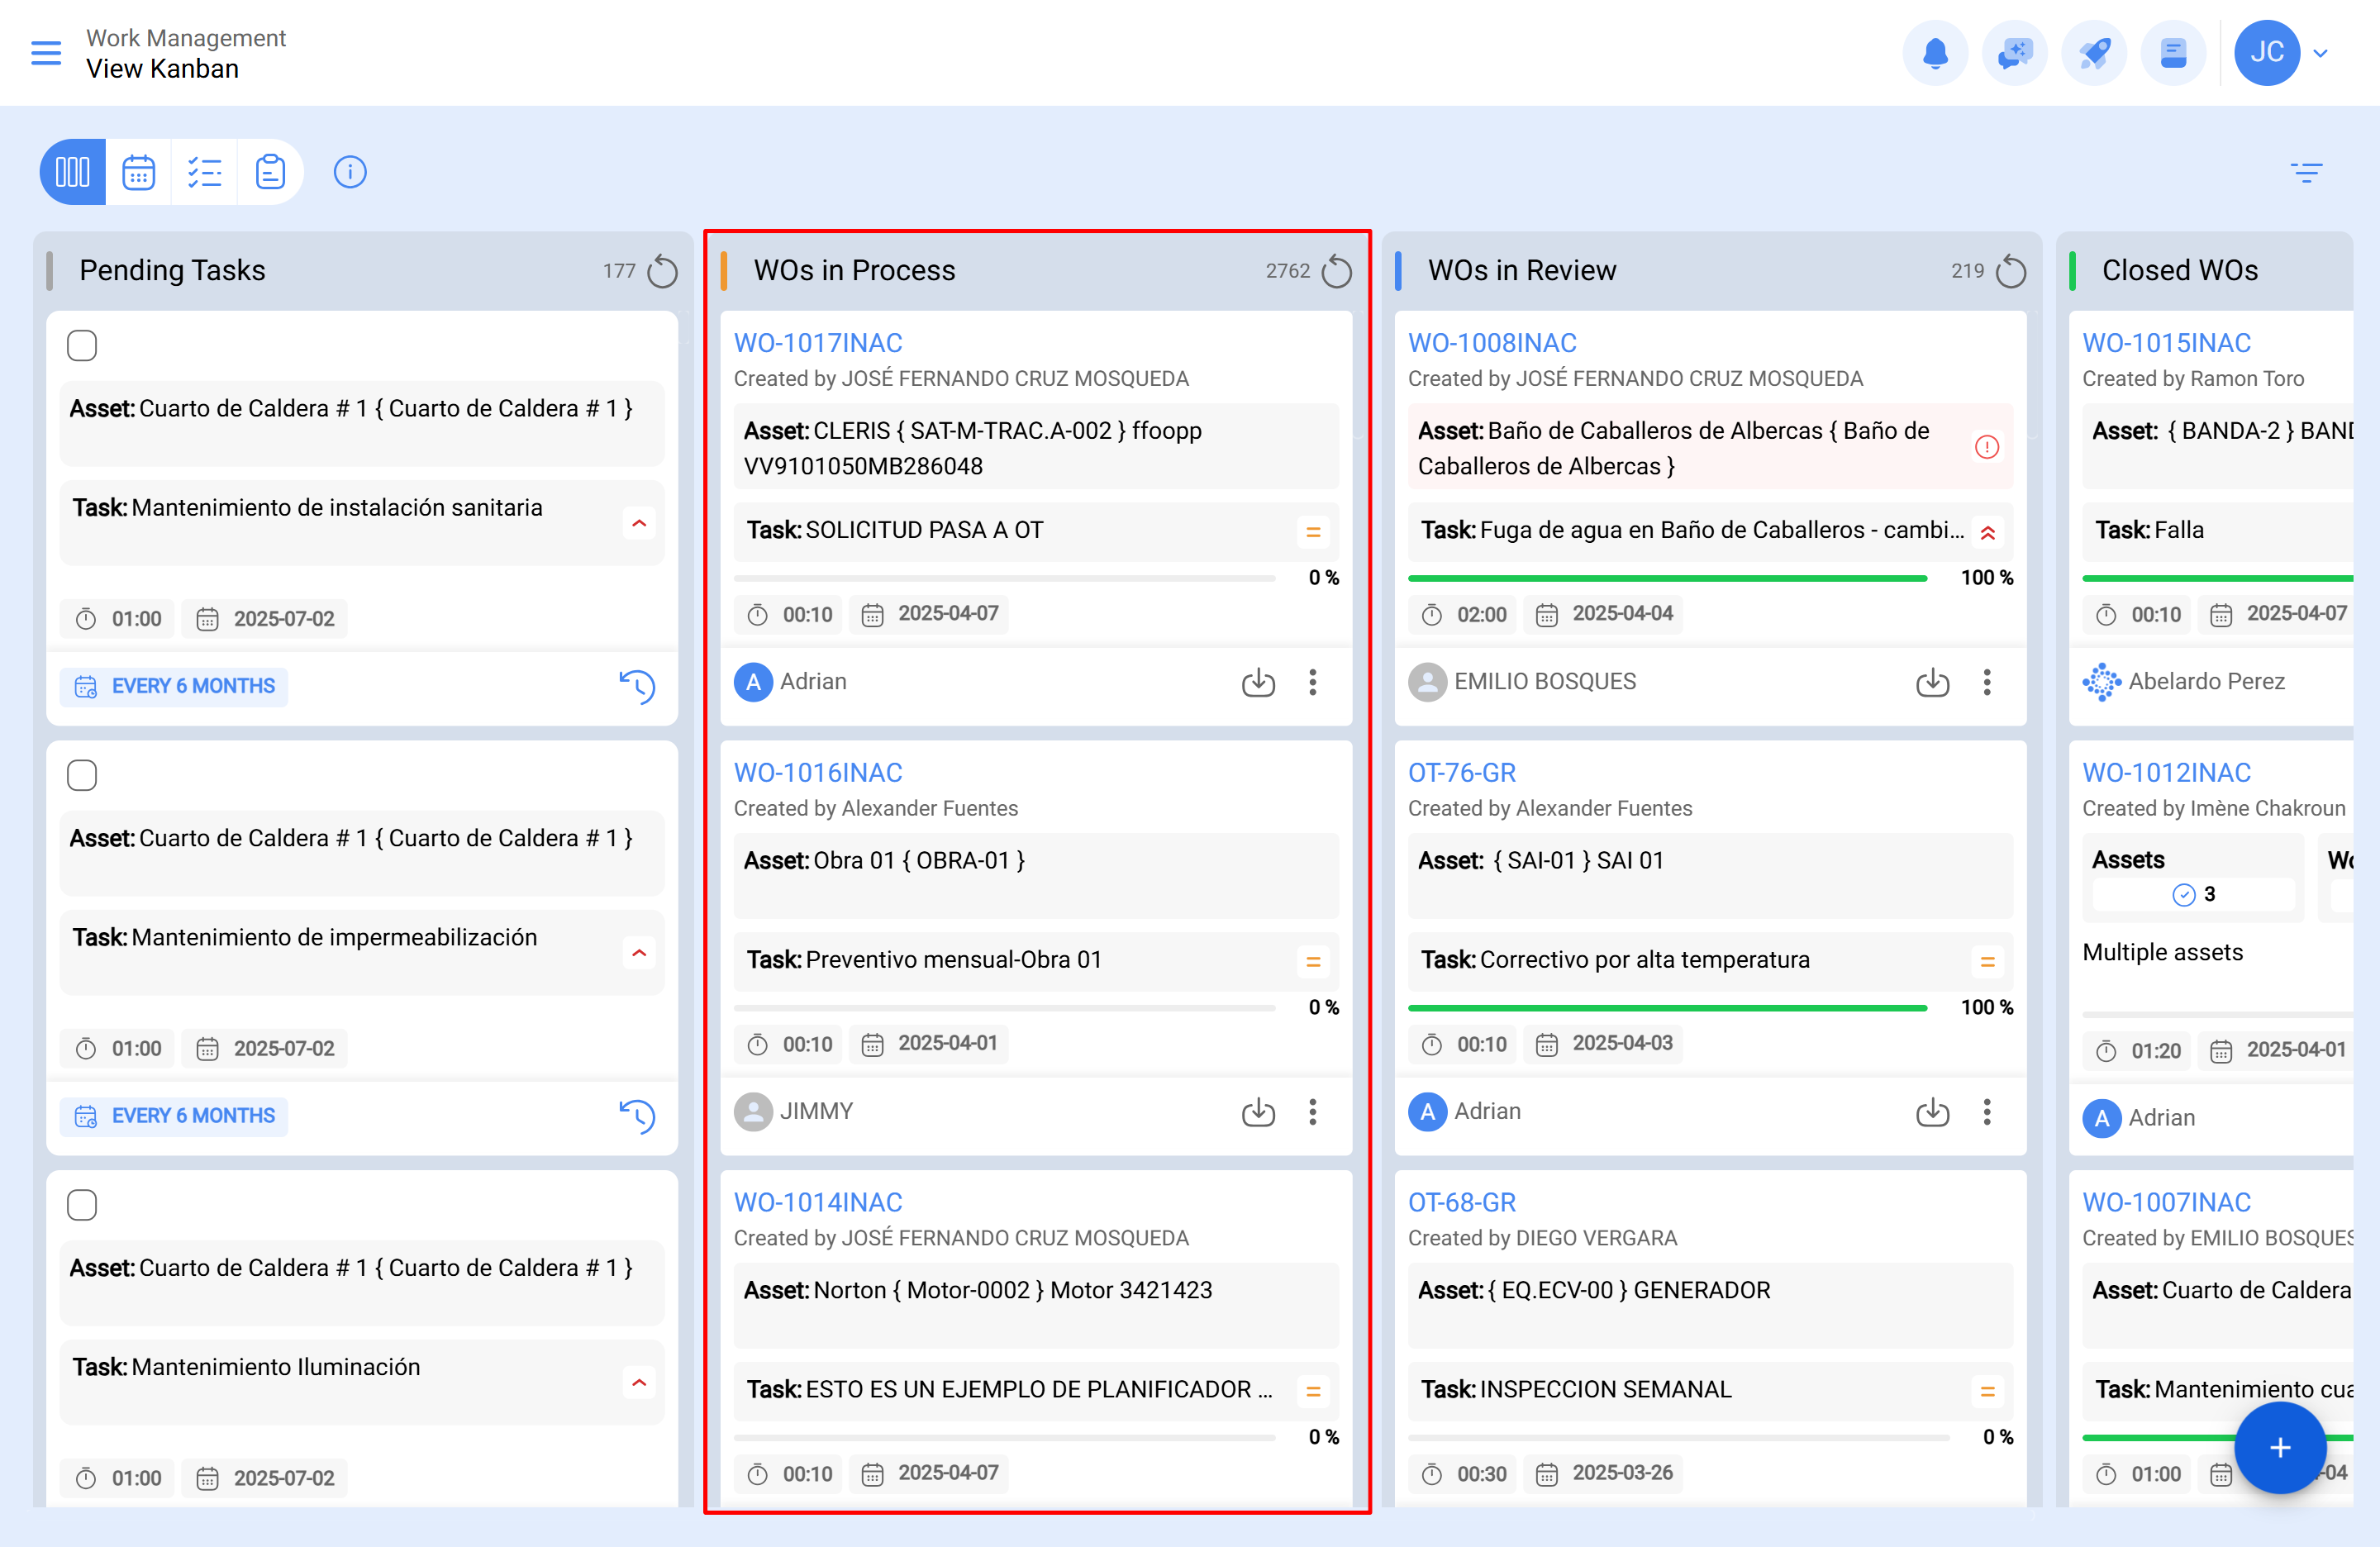Open more options for OT-76-GR
2380x1547 pixels.
click(x=1987, y=1112)
